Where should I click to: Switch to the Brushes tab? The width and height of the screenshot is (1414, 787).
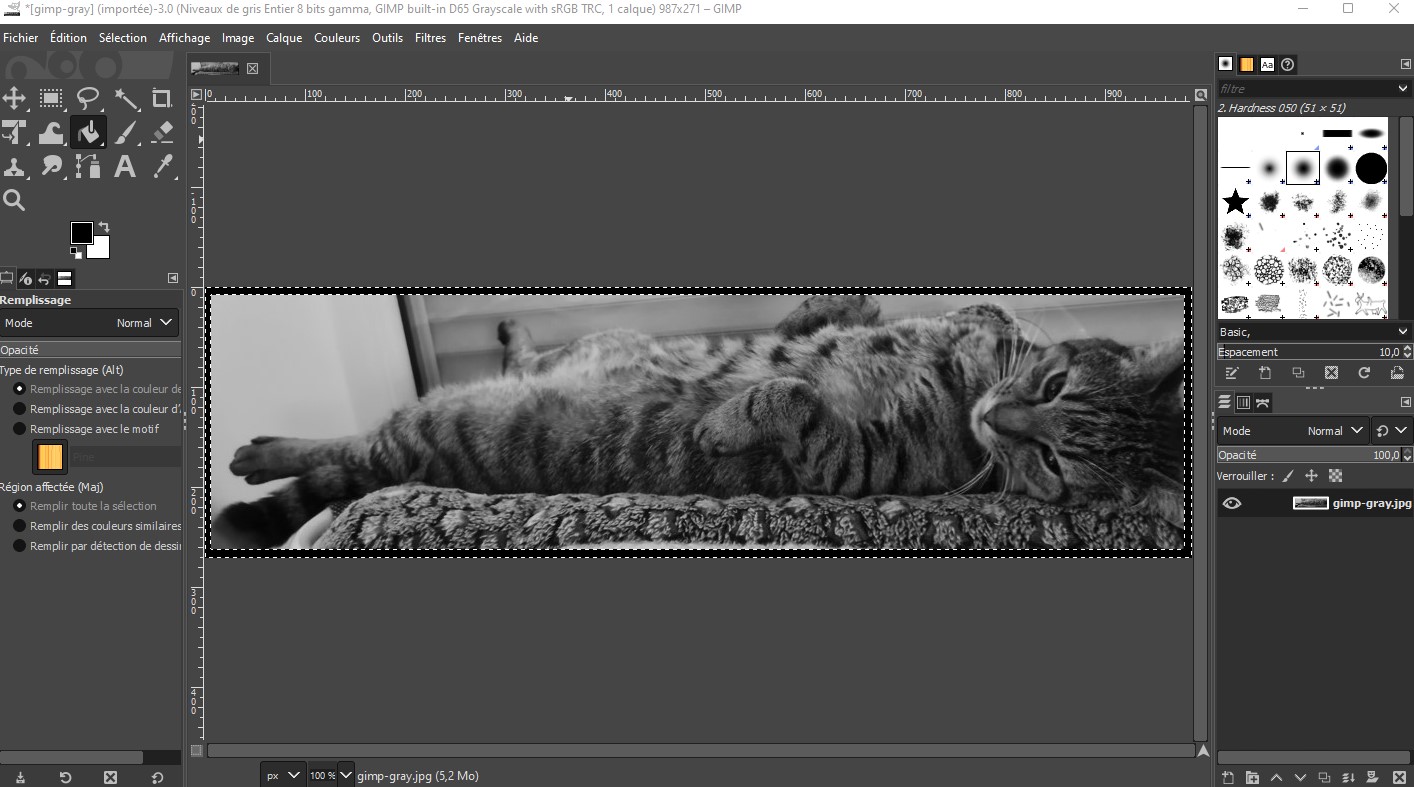pos(1226,64)
